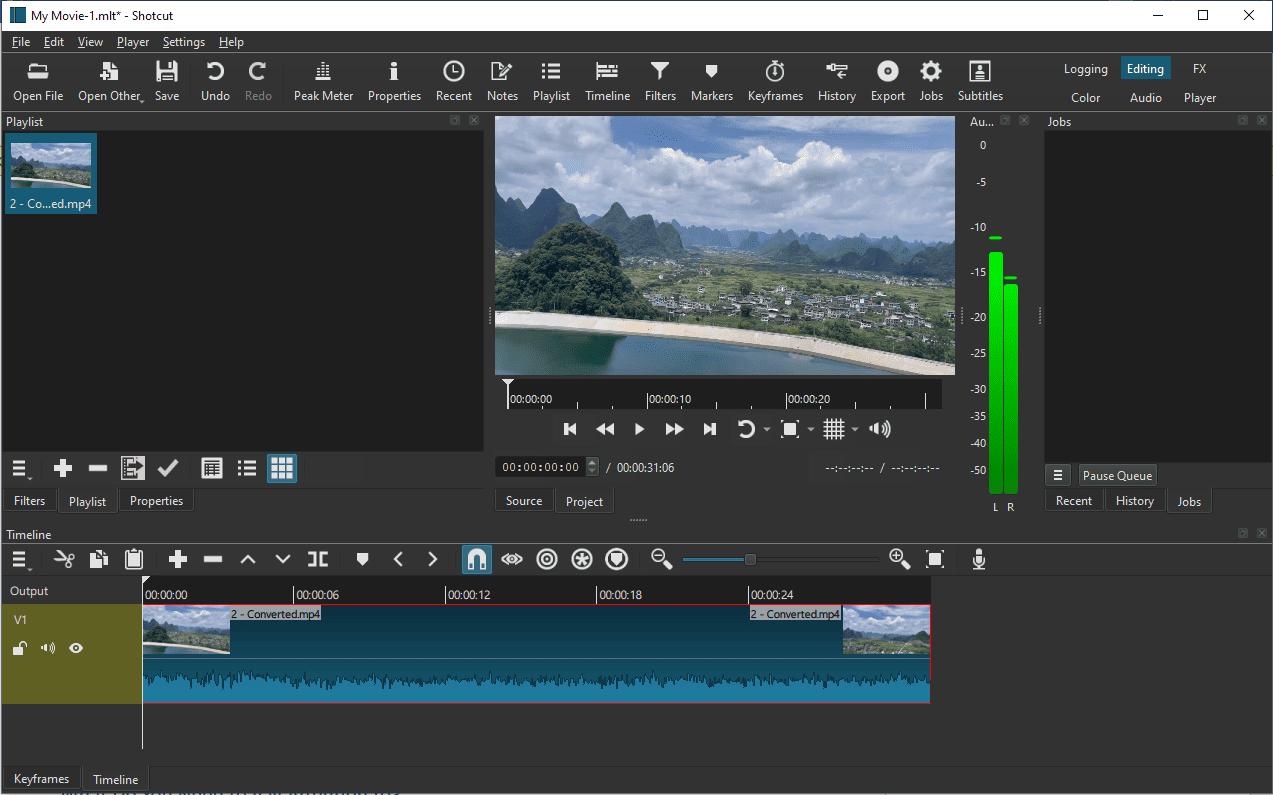The image size is (1273, 795).
Task: Mute the V1 track audio
Action: (47, 648)
